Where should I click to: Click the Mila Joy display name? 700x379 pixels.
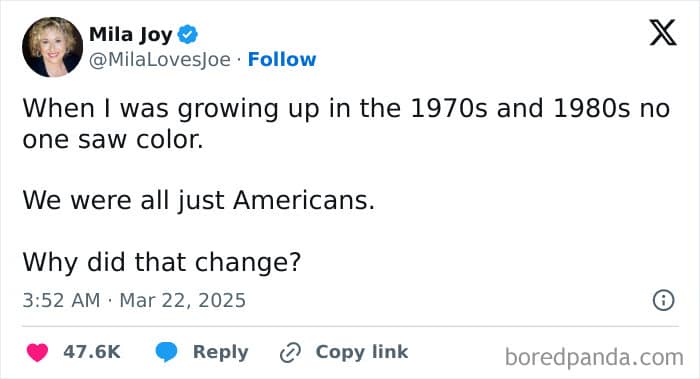pos(130,35)
